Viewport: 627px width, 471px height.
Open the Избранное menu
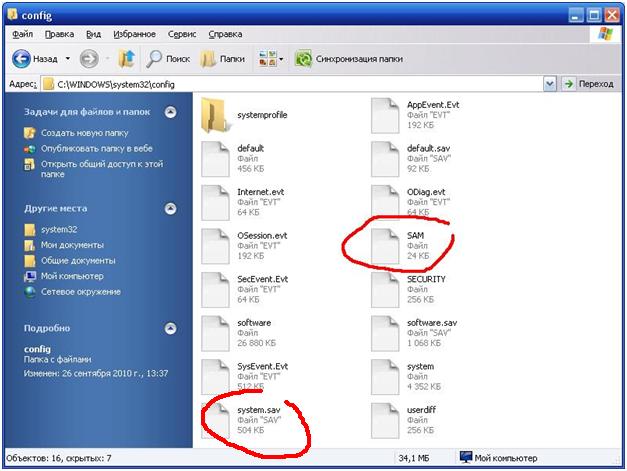tap(134, 34)
